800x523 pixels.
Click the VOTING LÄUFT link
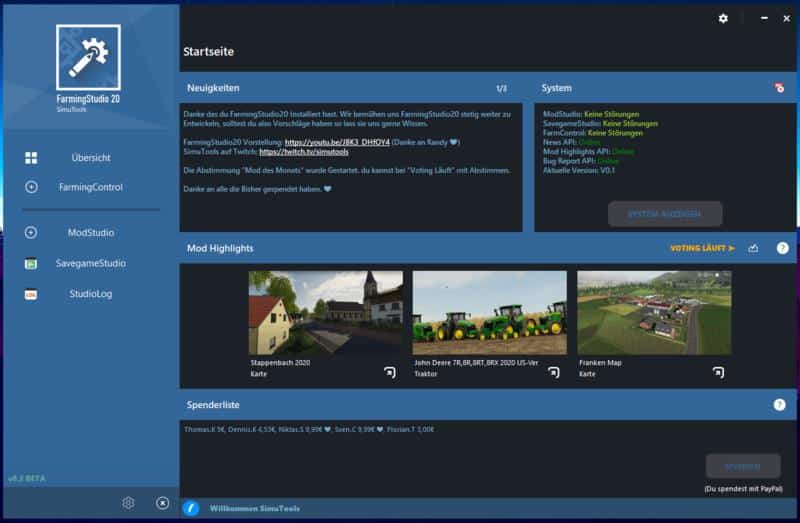pos(702,248)
